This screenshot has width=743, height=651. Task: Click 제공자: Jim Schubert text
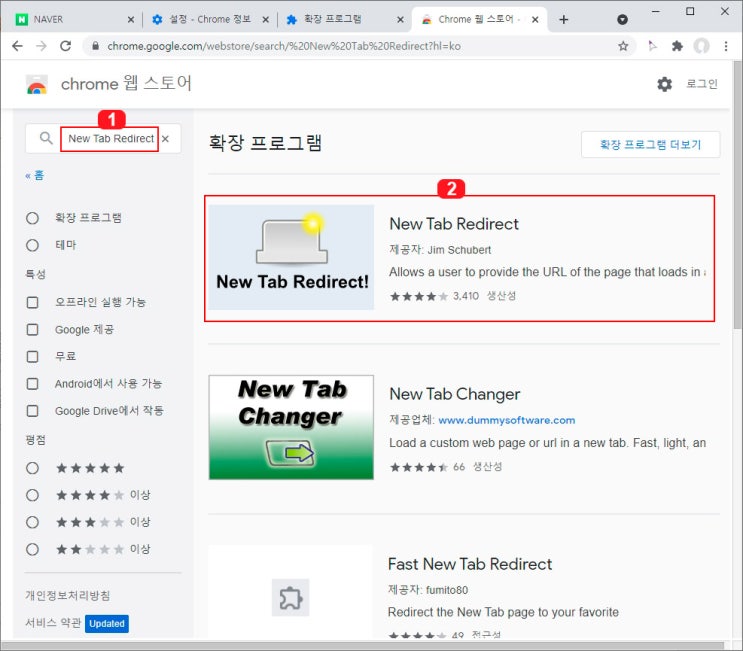pyautogui.click(x=440, y=250)
